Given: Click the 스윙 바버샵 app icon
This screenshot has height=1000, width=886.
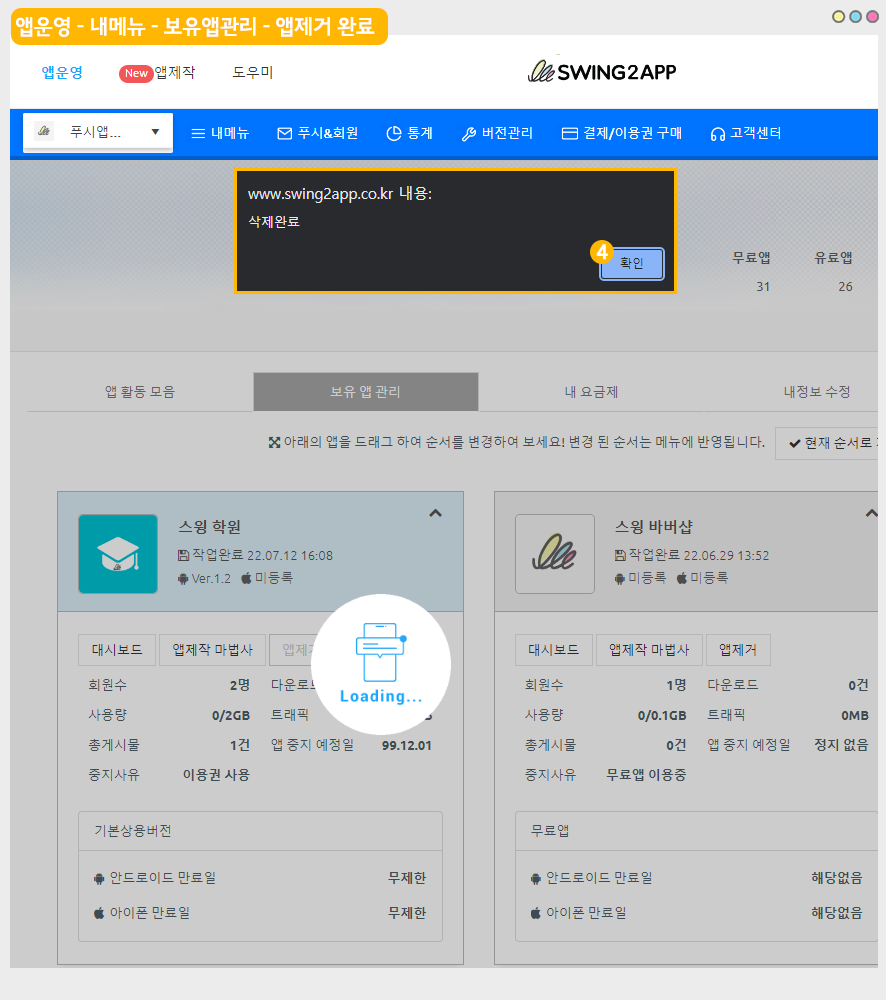Looking at the screenshot, I should pos(554,554).
